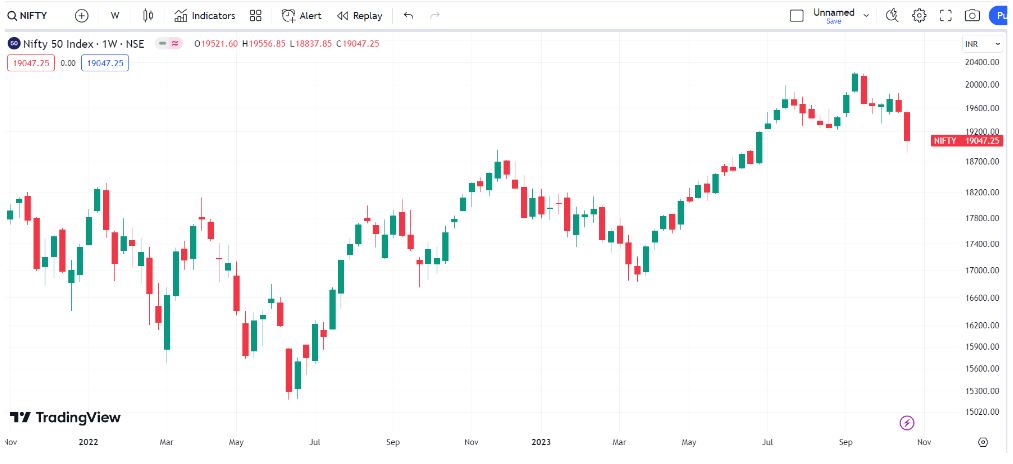Click the 15020.00 price scale label

981,412
